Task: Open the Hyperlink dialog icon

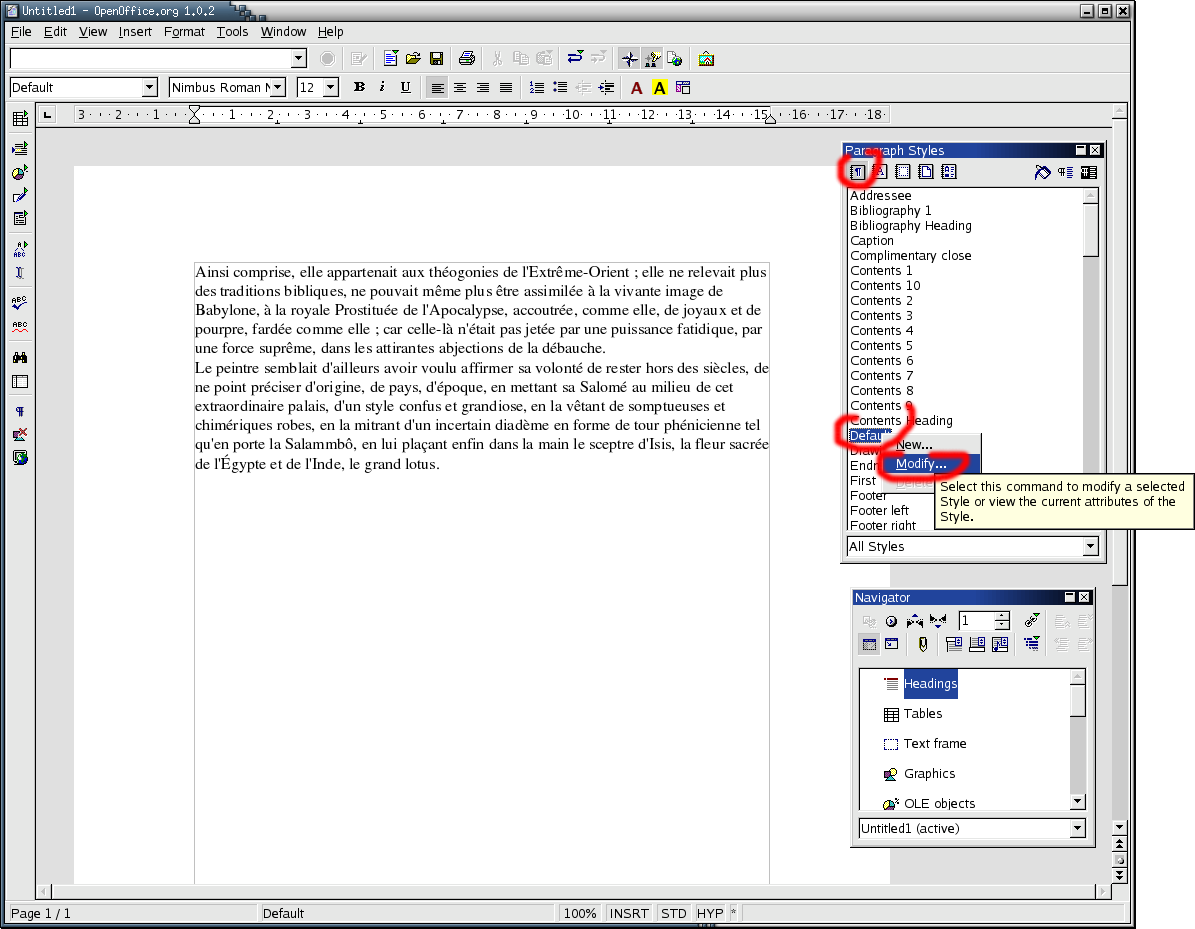Action: click(674, 59)
